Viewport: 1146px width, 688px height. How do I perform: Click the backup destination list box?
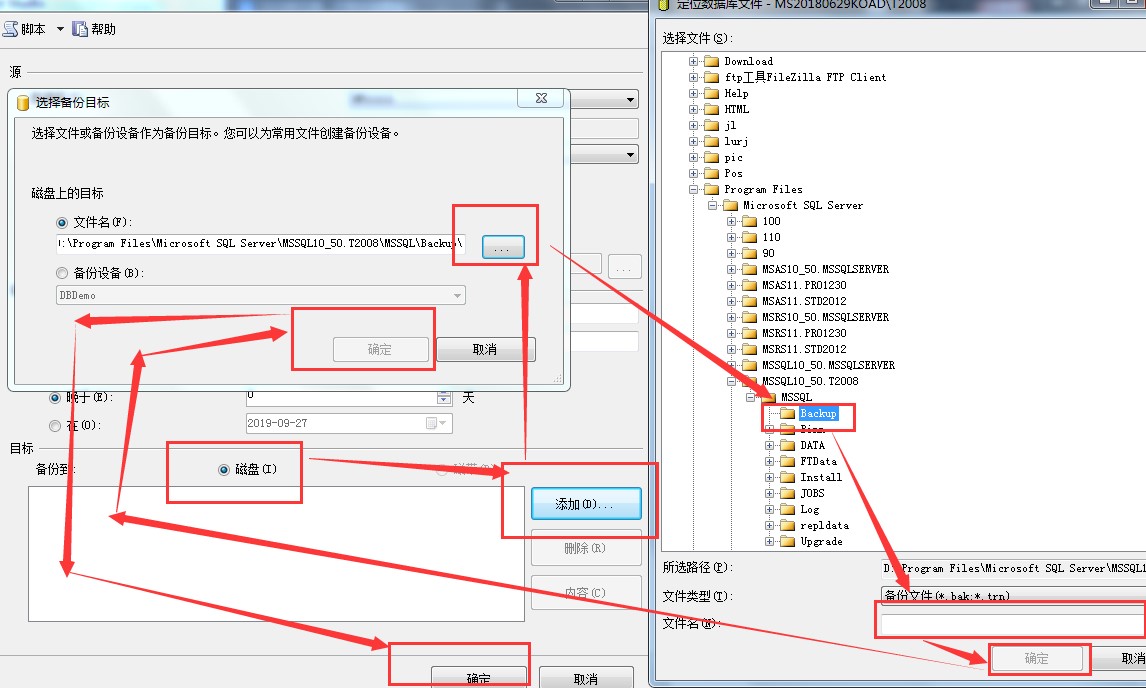click(x=276, y=554)
